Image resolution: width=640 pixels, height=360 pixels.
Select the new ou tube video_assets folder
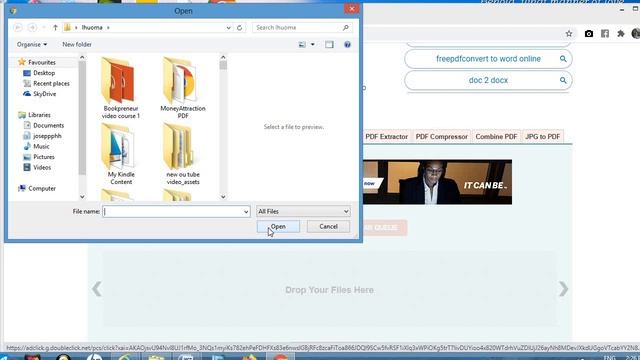click(x=183, y=154)
